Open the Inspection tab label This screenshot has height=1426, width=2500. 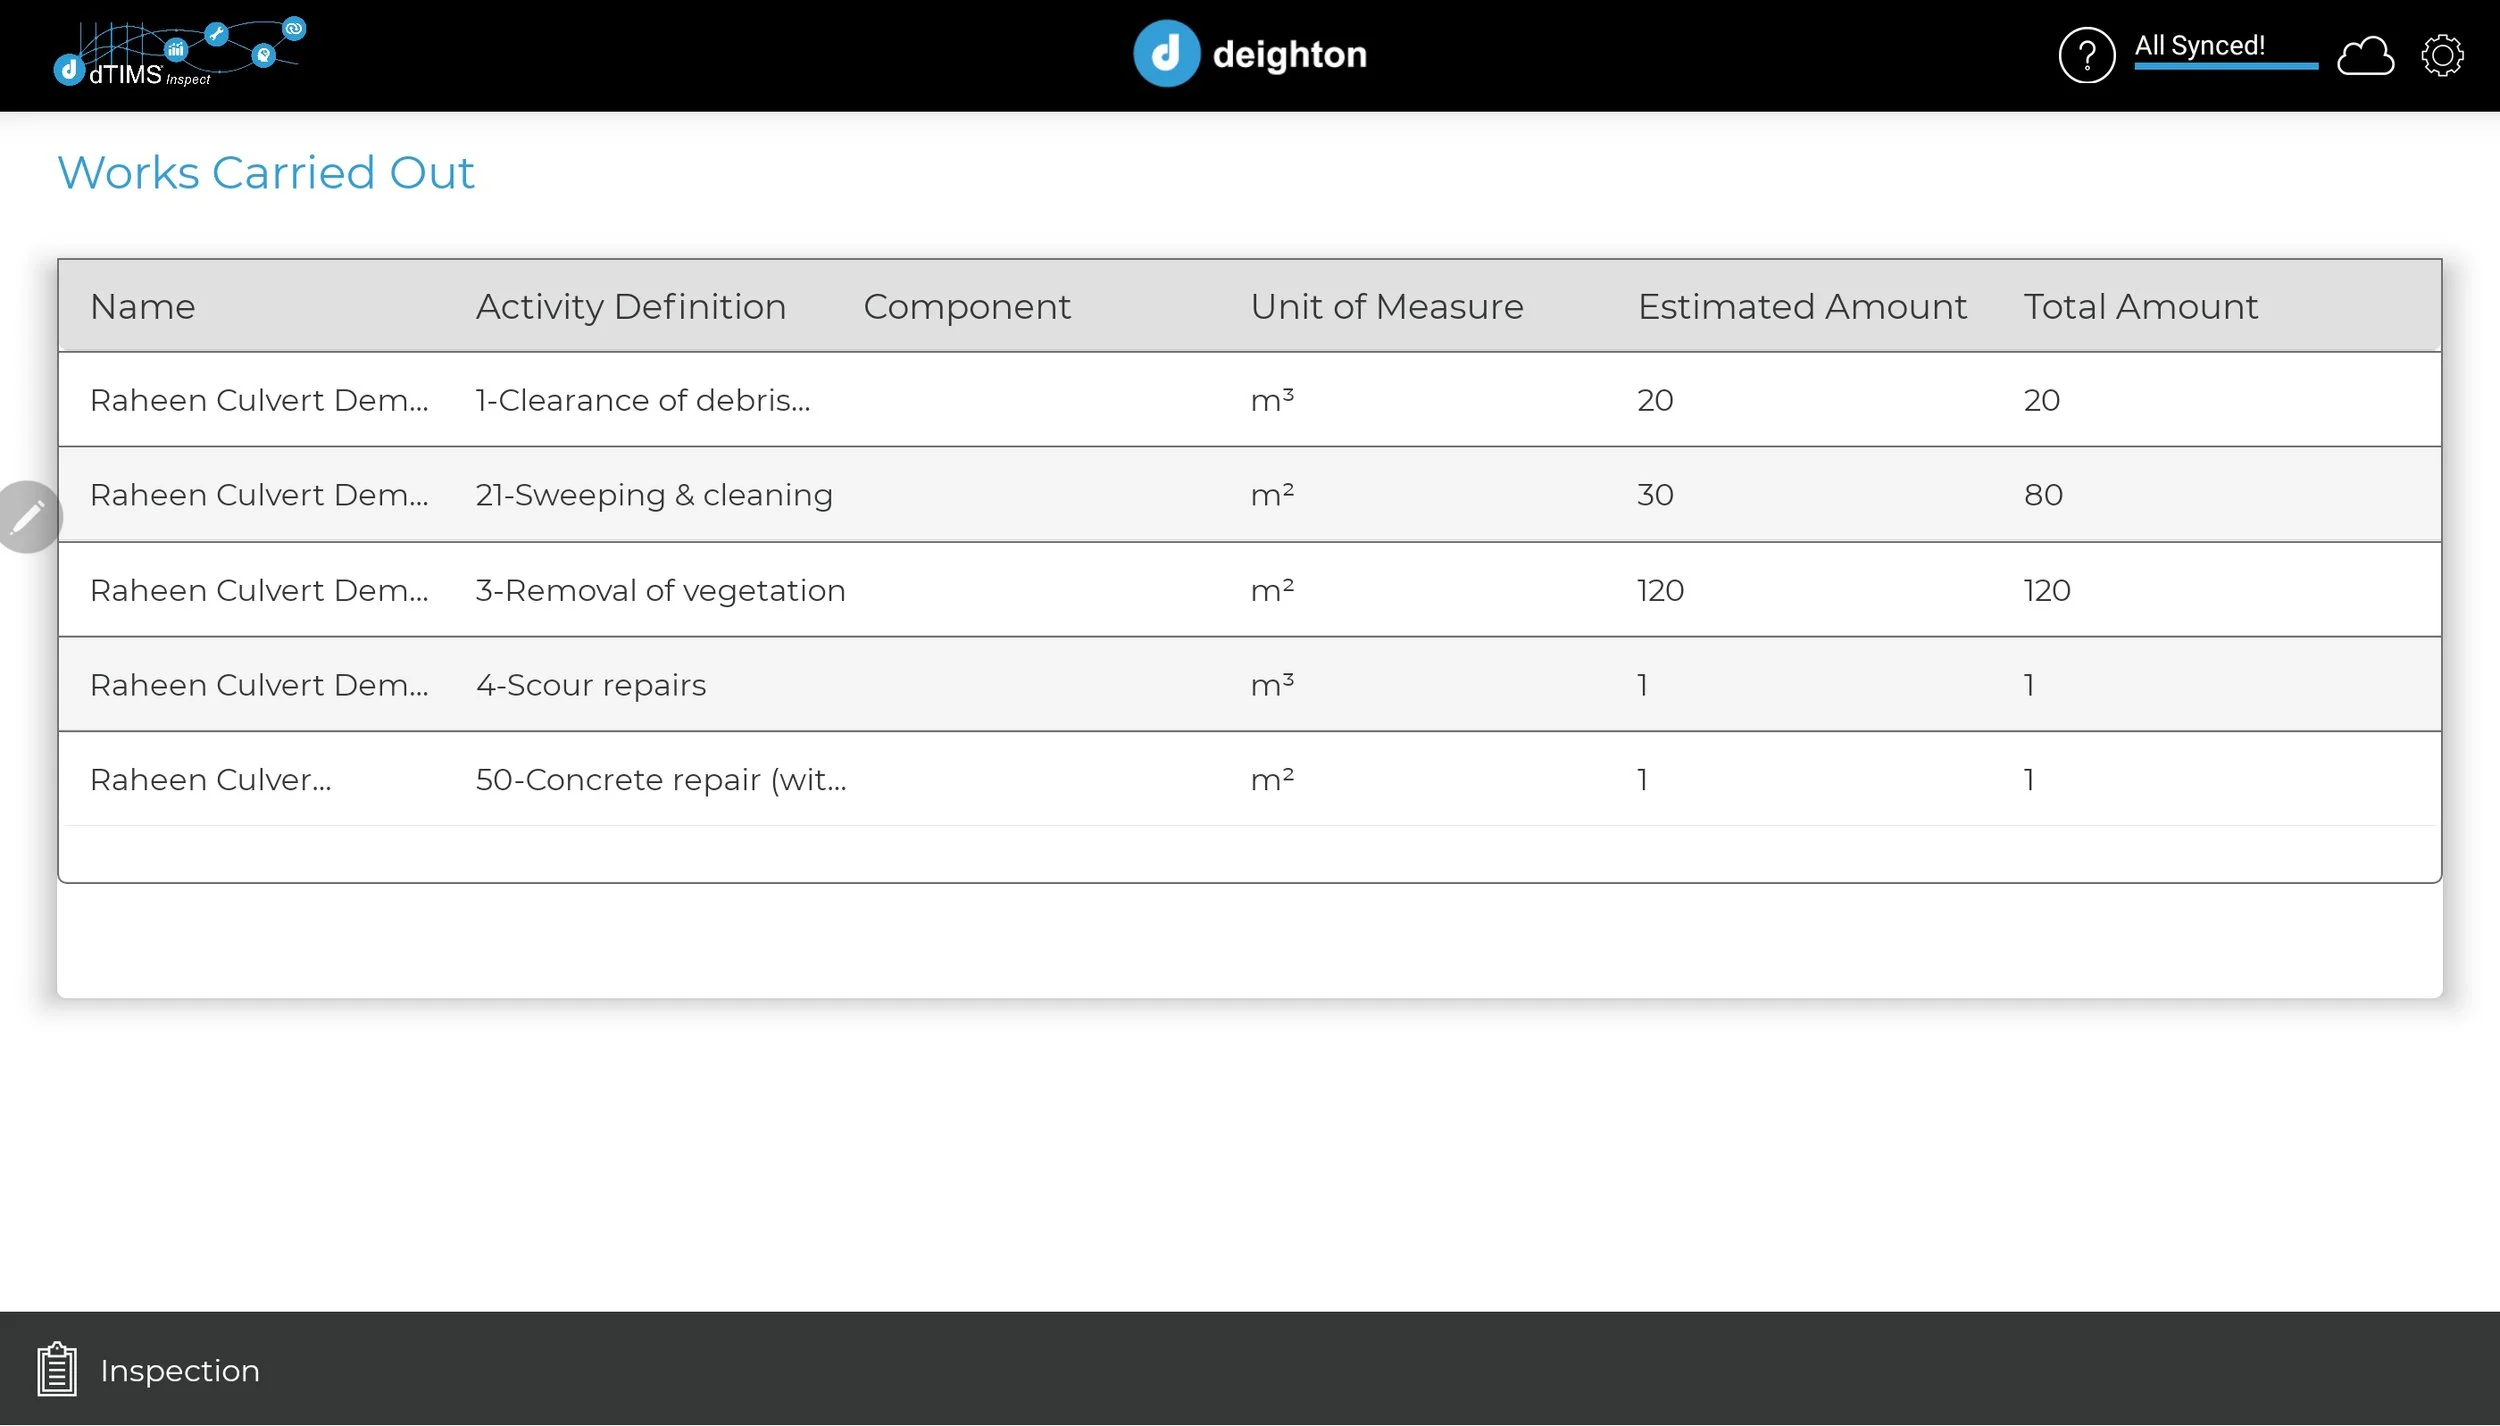click(180, 1370)
